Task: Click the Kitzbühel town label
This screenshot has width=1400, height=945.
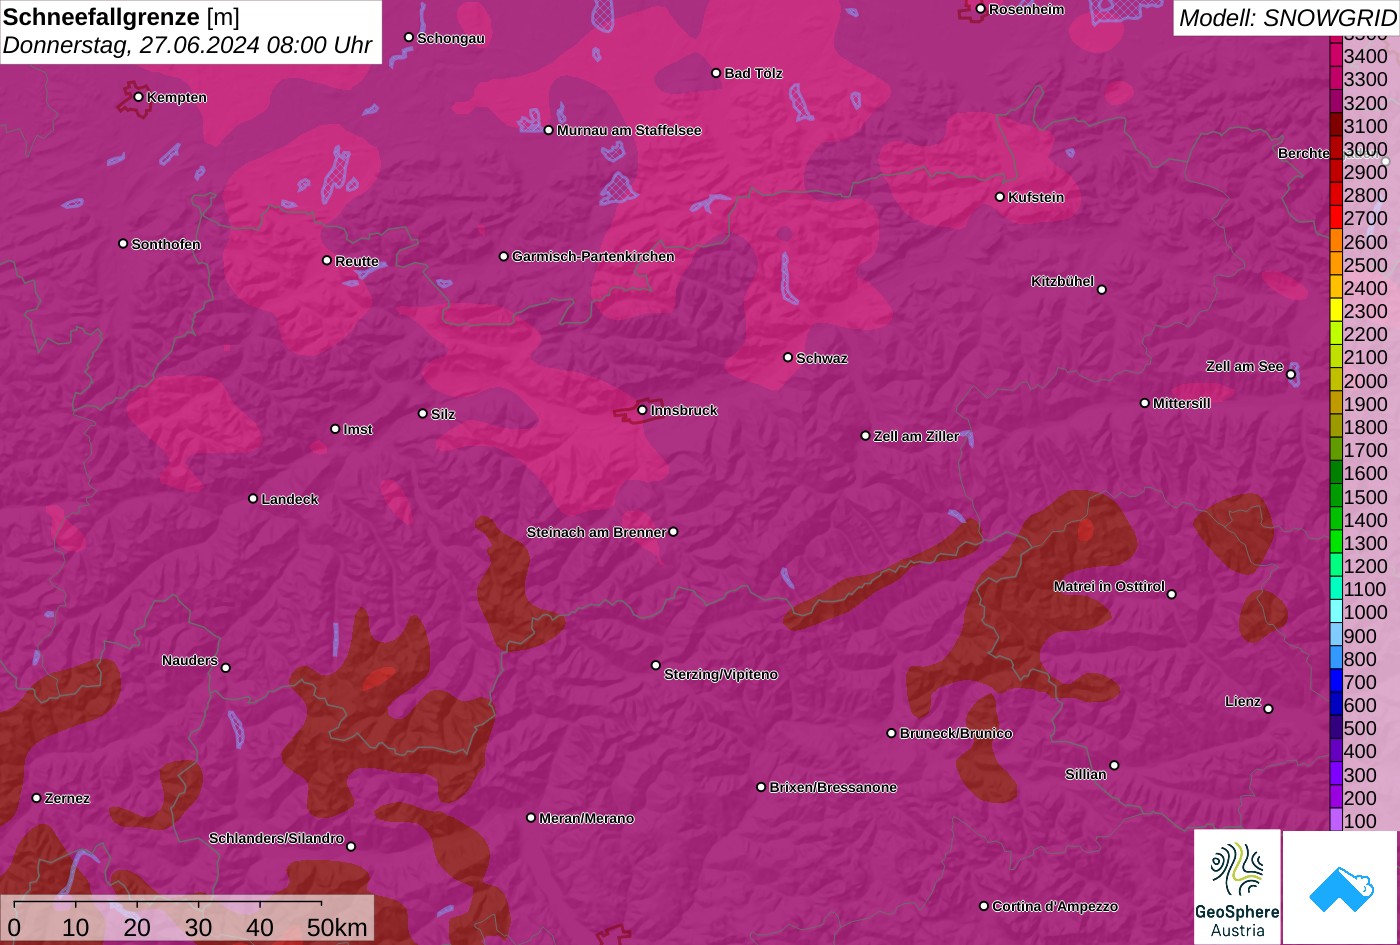Action: coord(1062,281)
